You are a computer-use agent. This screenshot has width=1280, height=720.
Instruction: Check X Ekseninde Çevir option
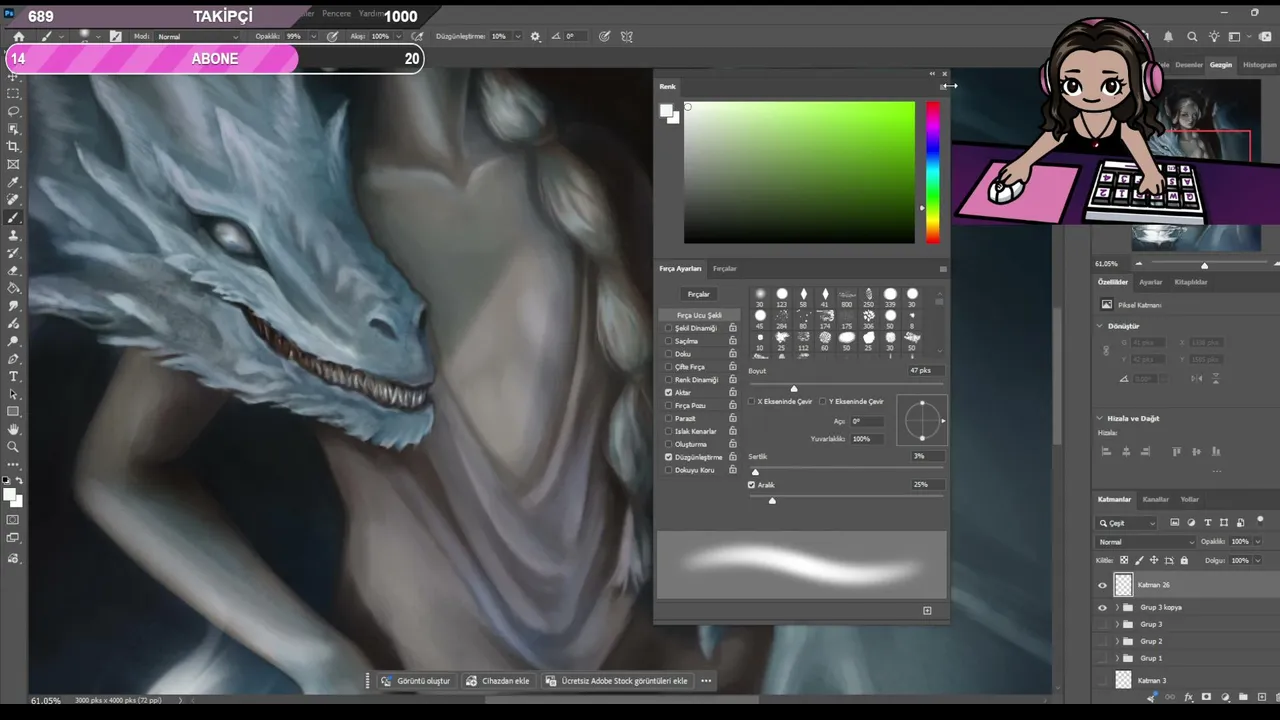[x=752, y=402]
